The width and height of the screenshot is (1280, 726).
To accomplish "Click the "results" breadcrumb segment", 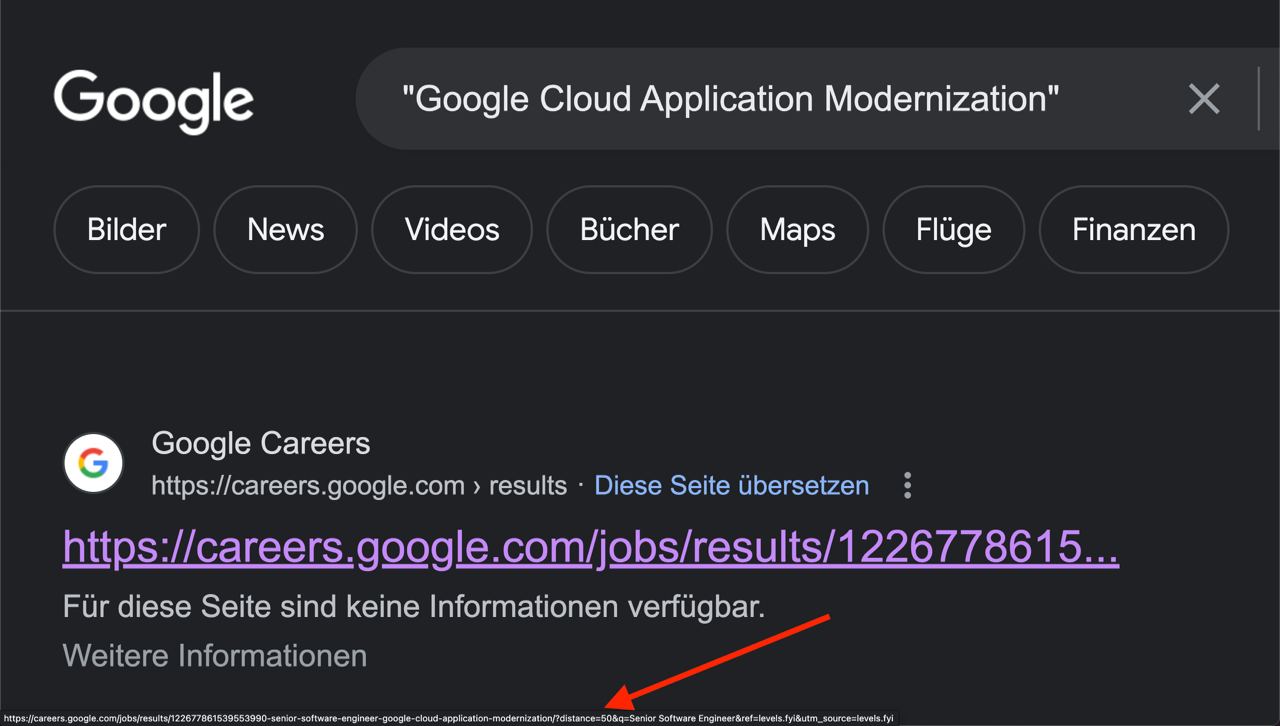I will click(528, 486).
